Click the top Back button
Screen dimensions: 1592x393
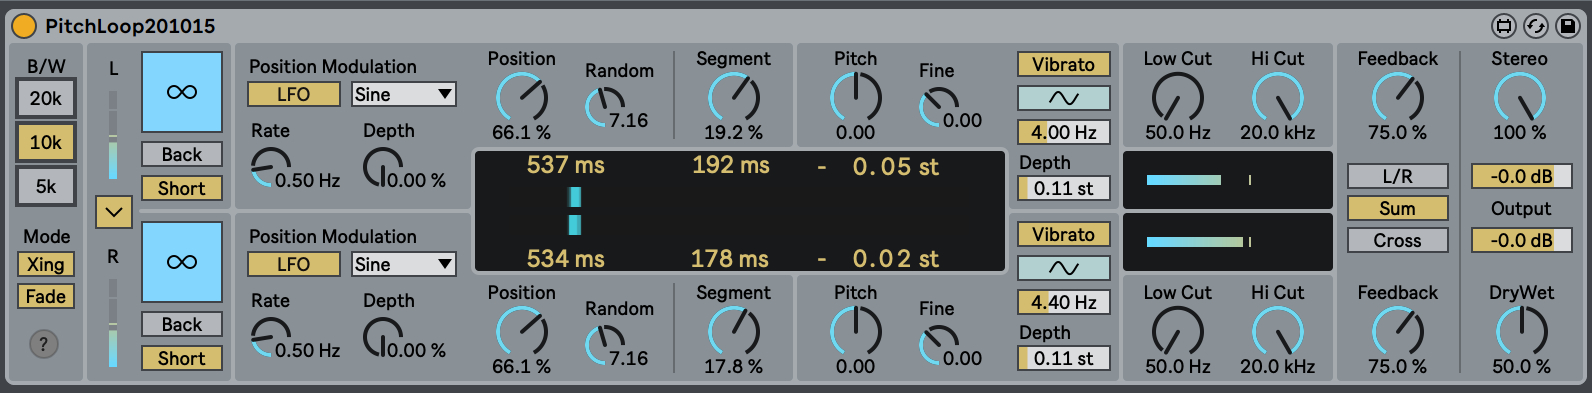click(x=182, y=154)
